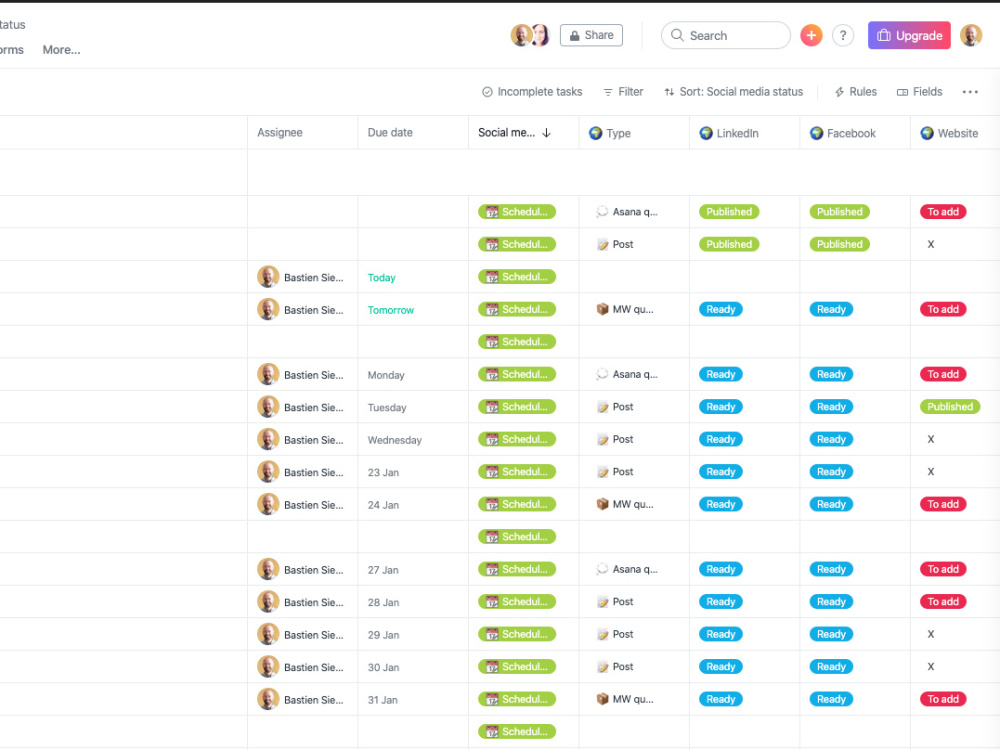
Task: Open Sort: Social media status menu
Action: [733, 92]
